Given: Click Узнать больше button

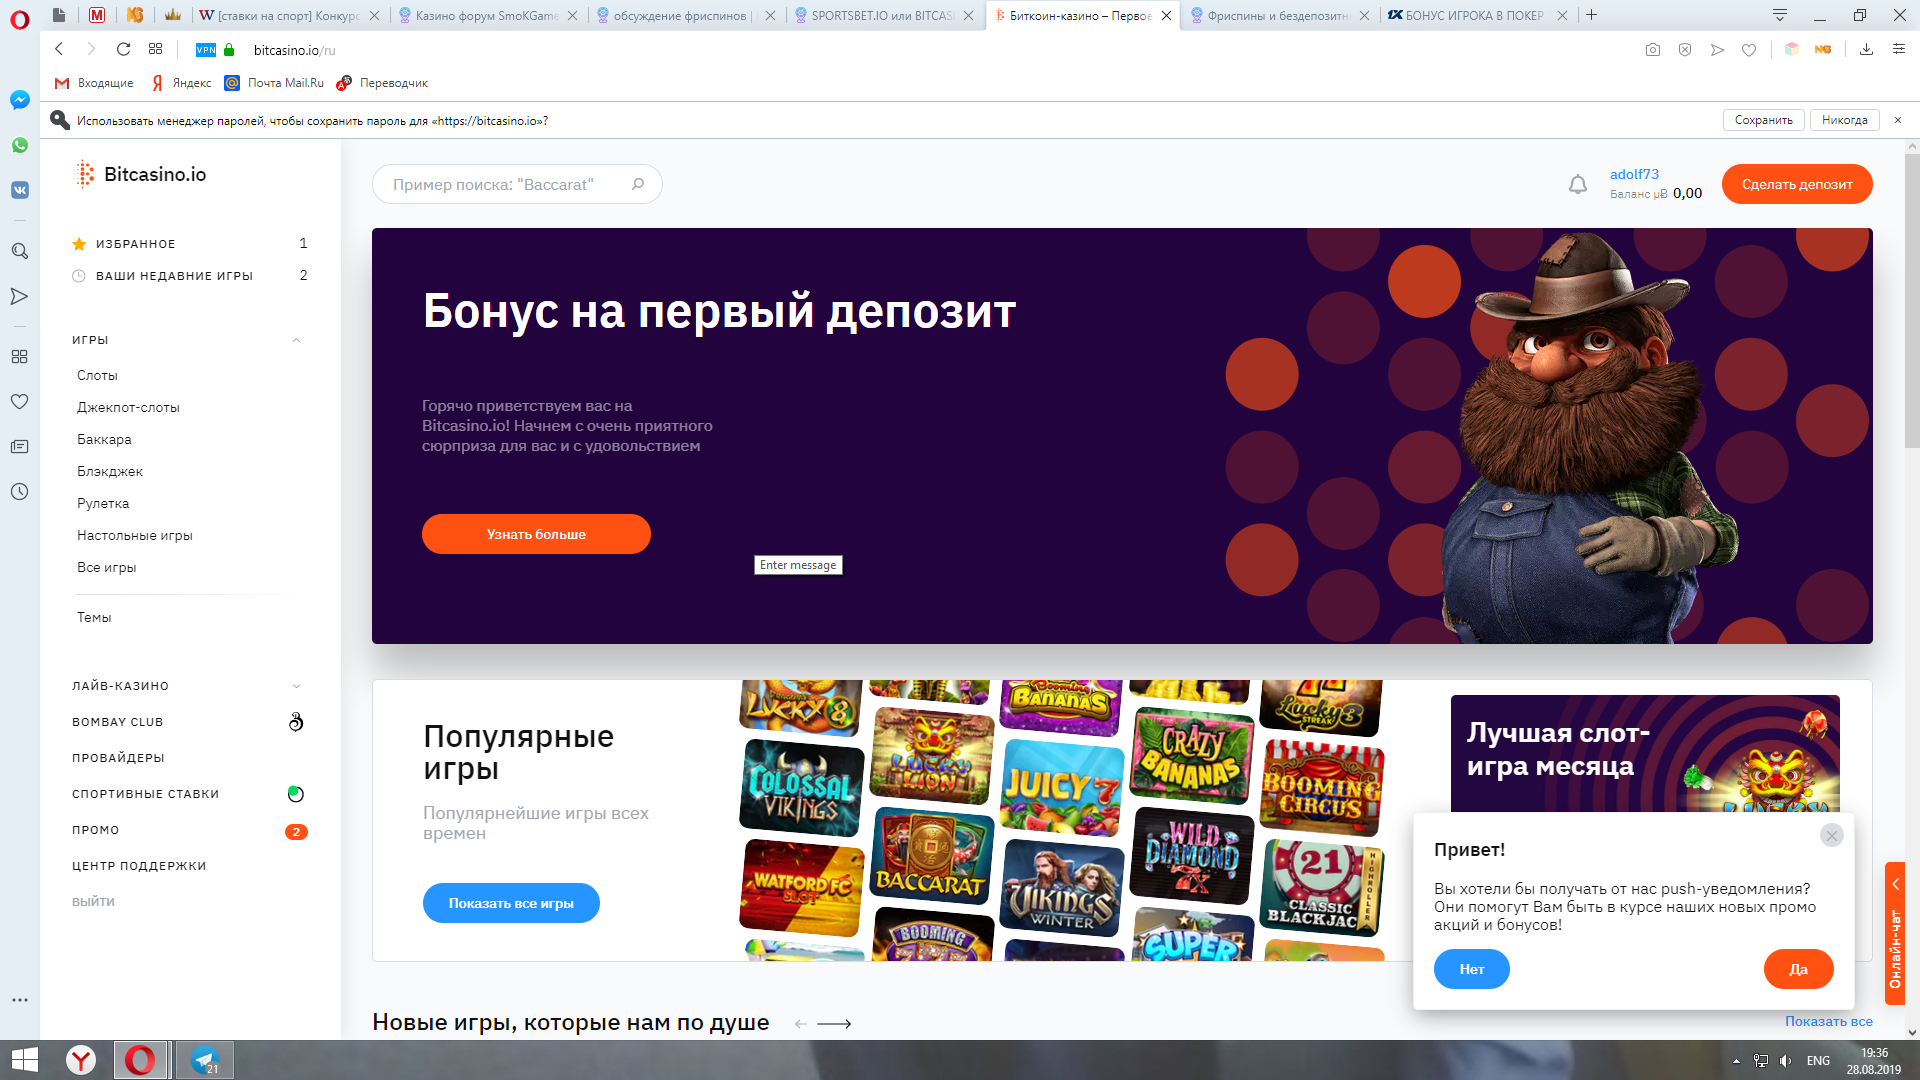Looking at the screenshot, I should point(536,534).
